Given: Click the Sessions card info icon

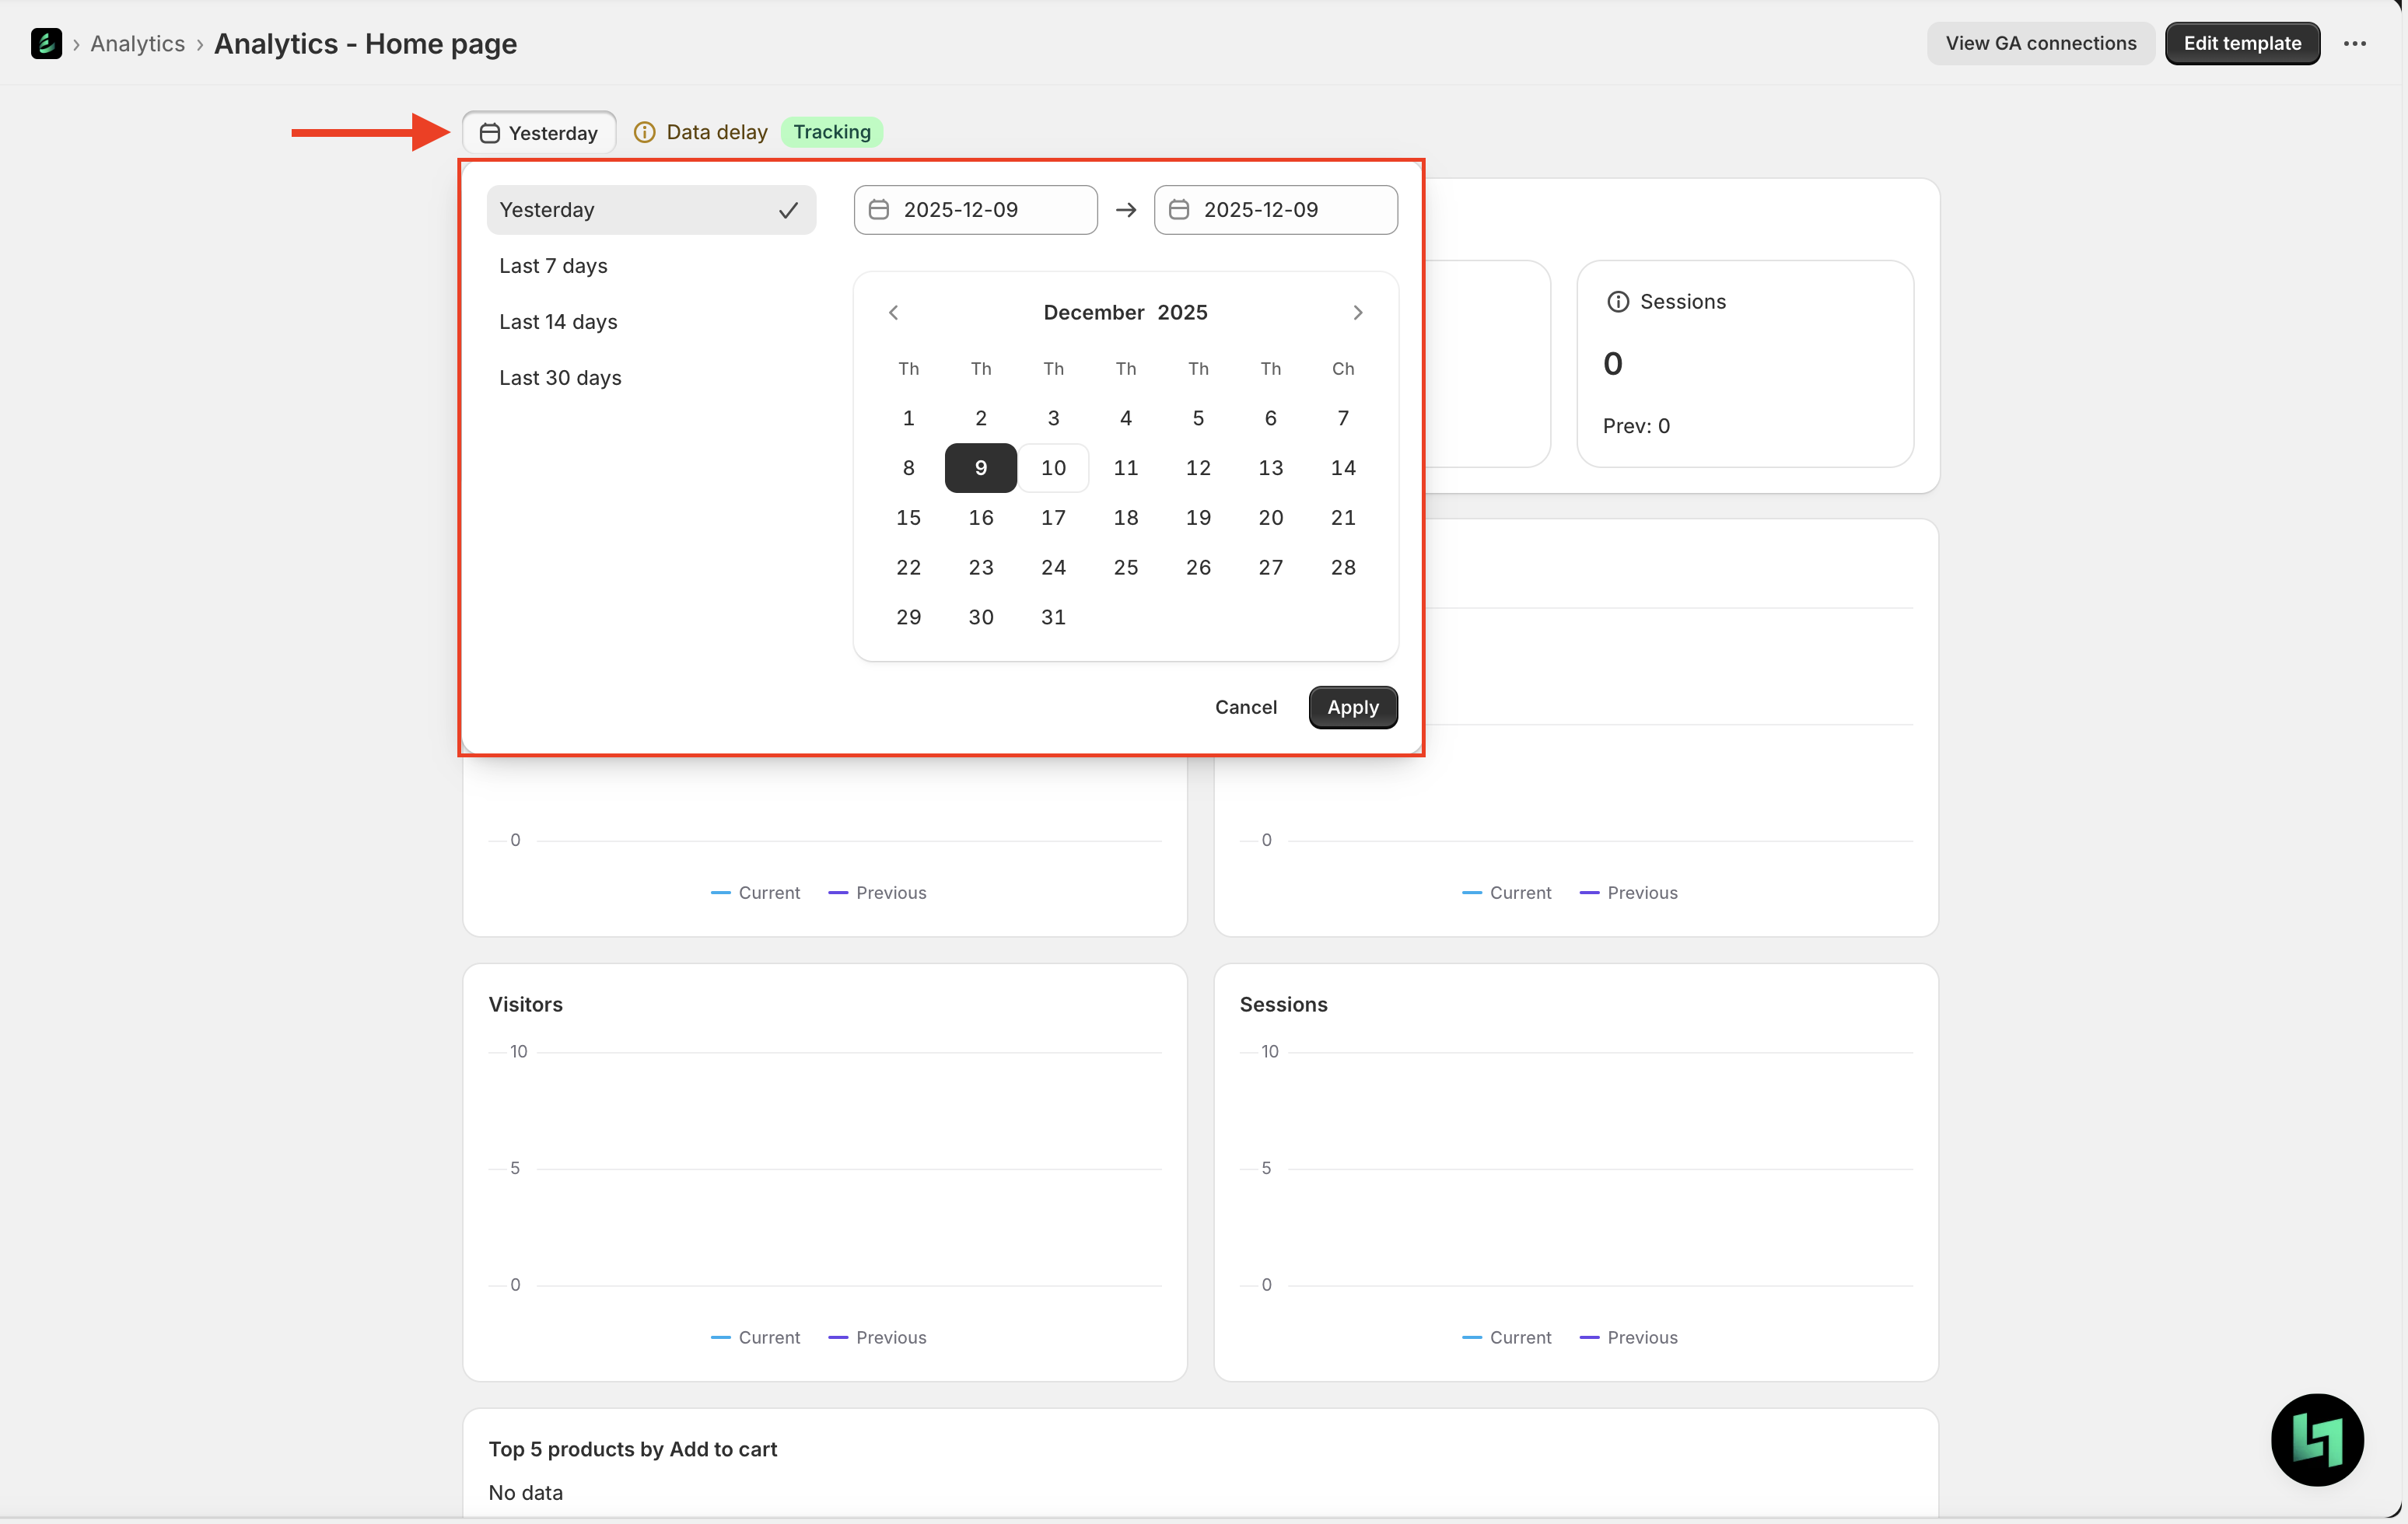Looking at the screenshot, I should (1617, 302).
